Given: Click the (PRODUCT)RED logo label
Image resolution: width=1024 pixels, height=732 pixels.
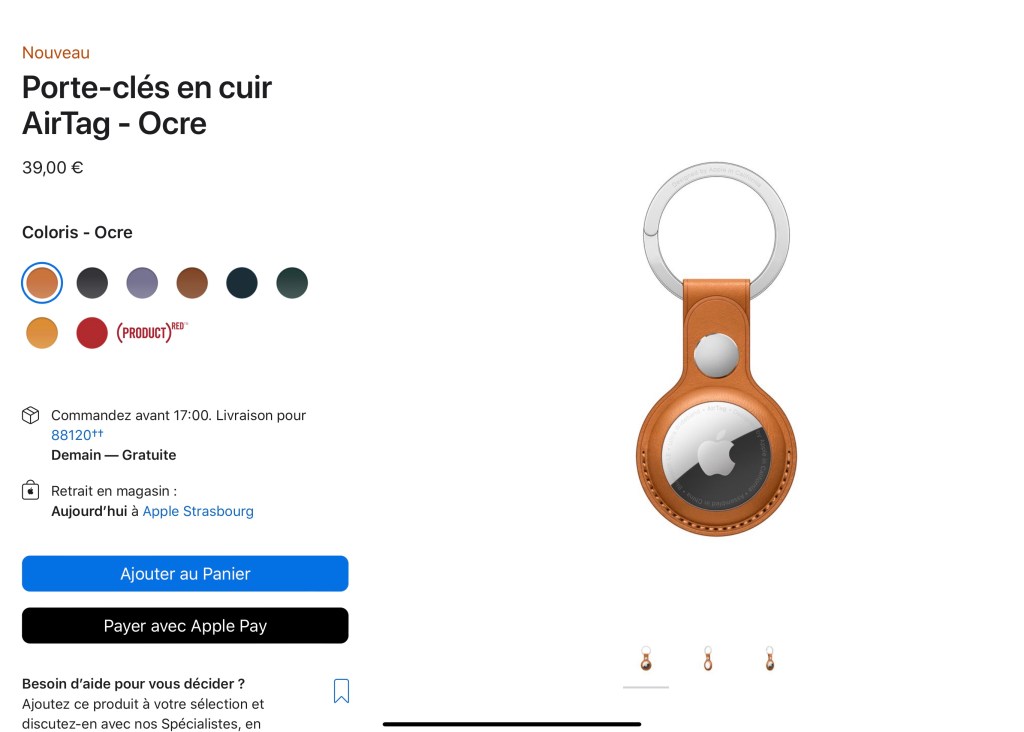Looking at the screenshot, I should (152, 332).
